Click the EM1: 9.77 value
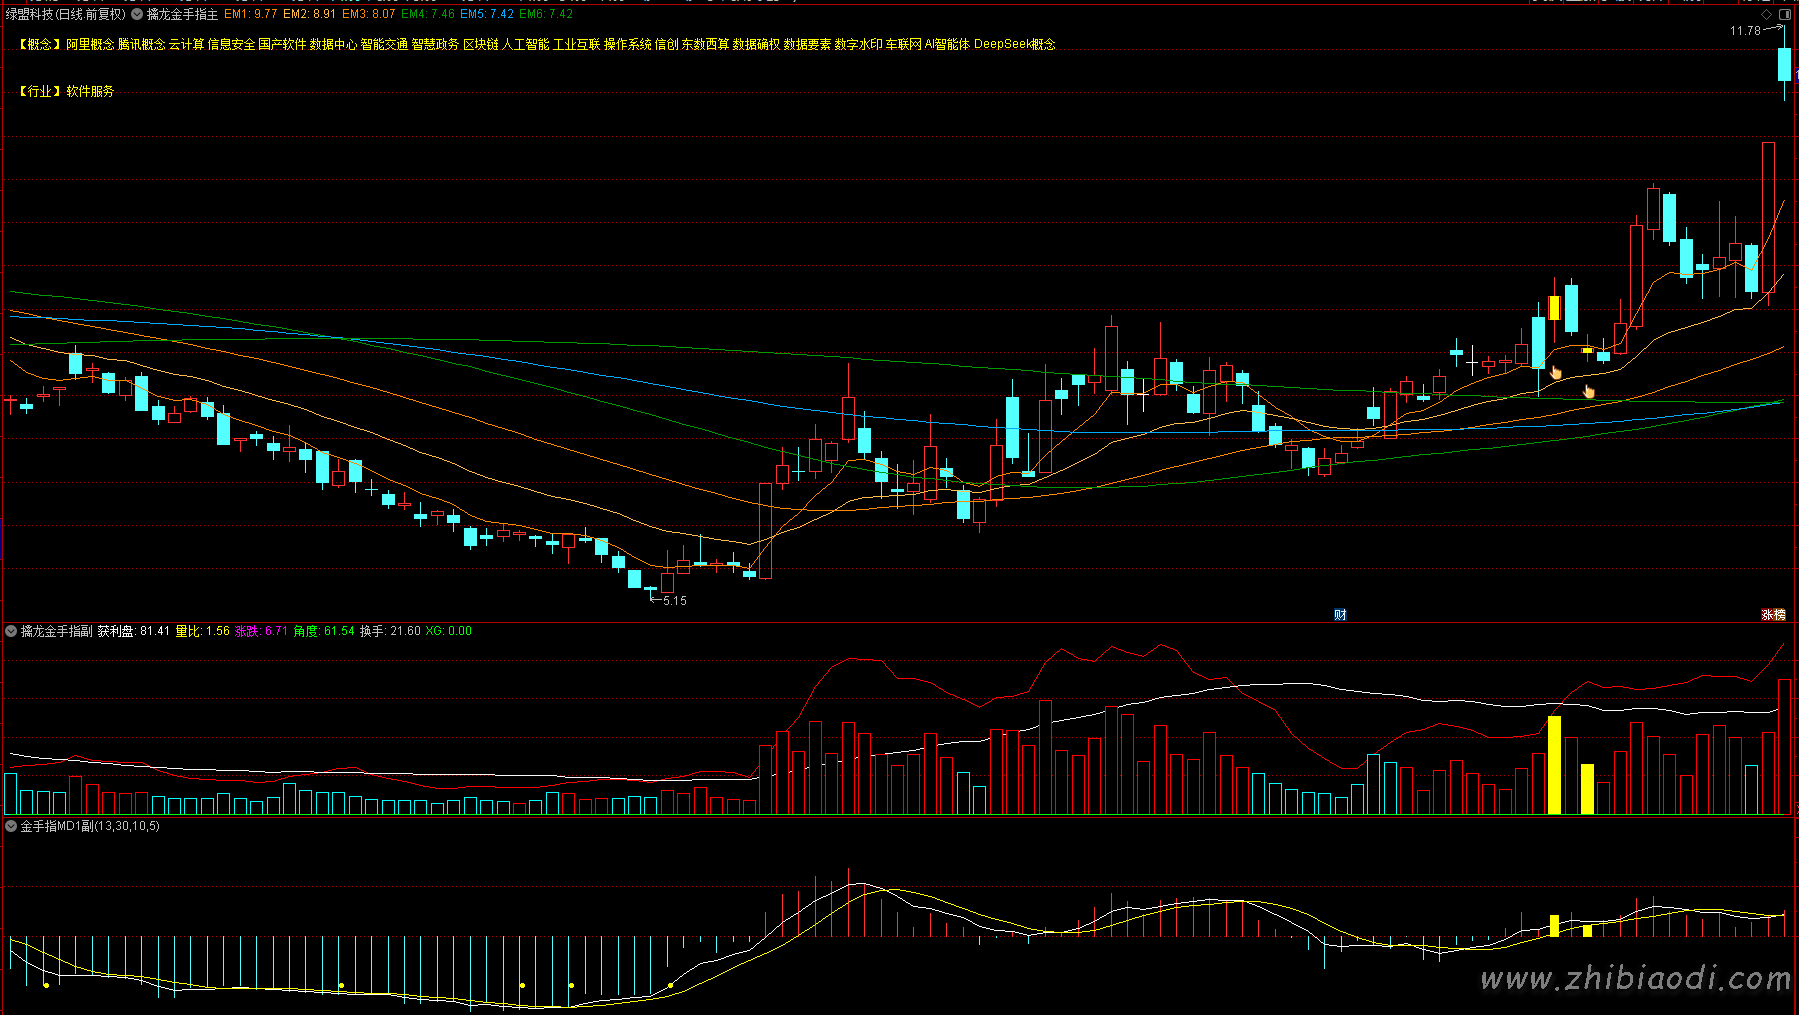1799x1015 pixels. tap(251, 14)
